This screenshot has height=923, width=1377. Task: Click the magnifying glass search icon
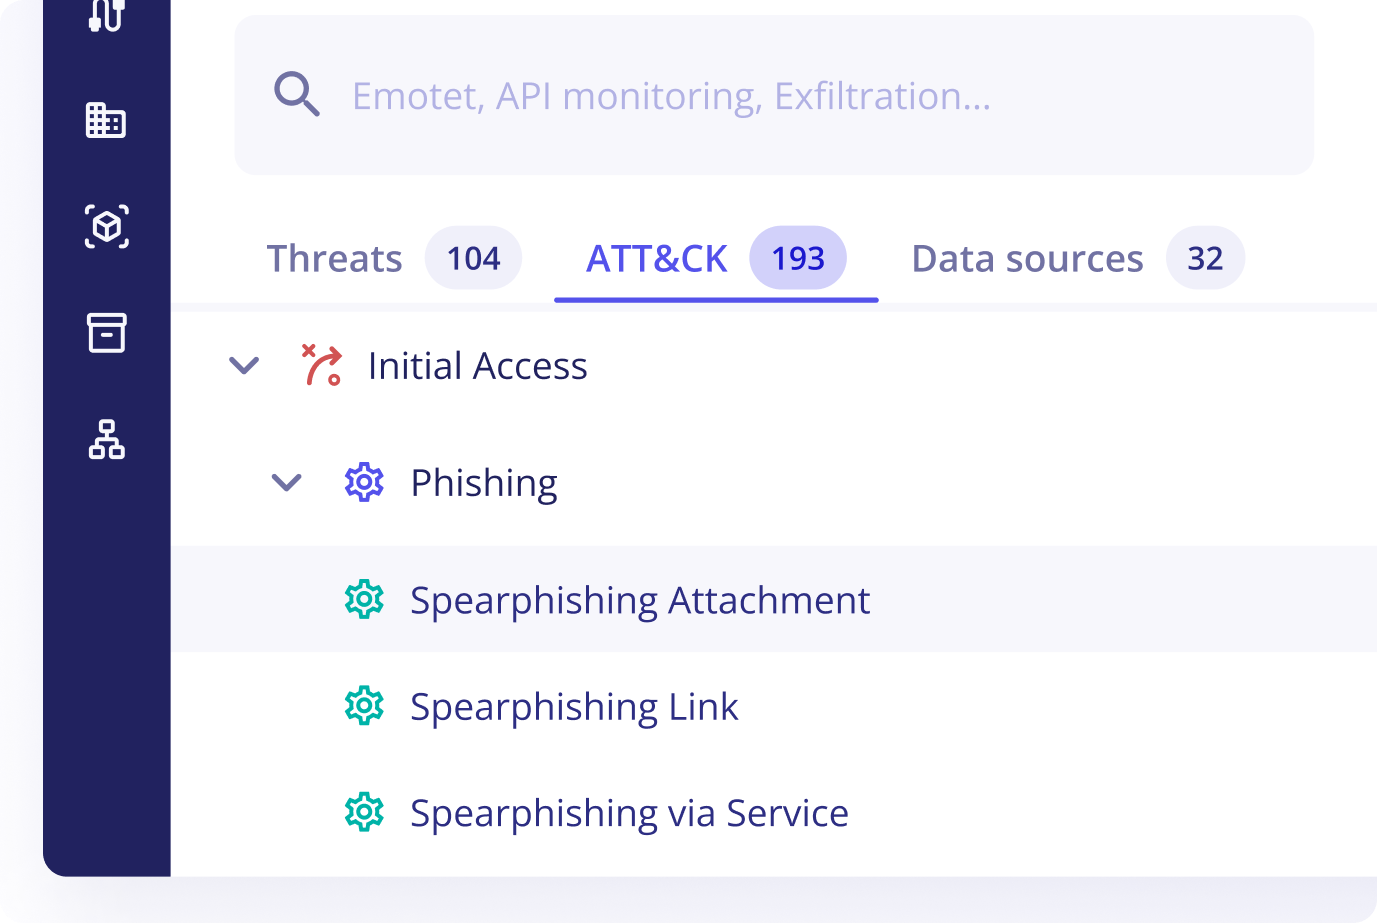click(x=297, y=95)
